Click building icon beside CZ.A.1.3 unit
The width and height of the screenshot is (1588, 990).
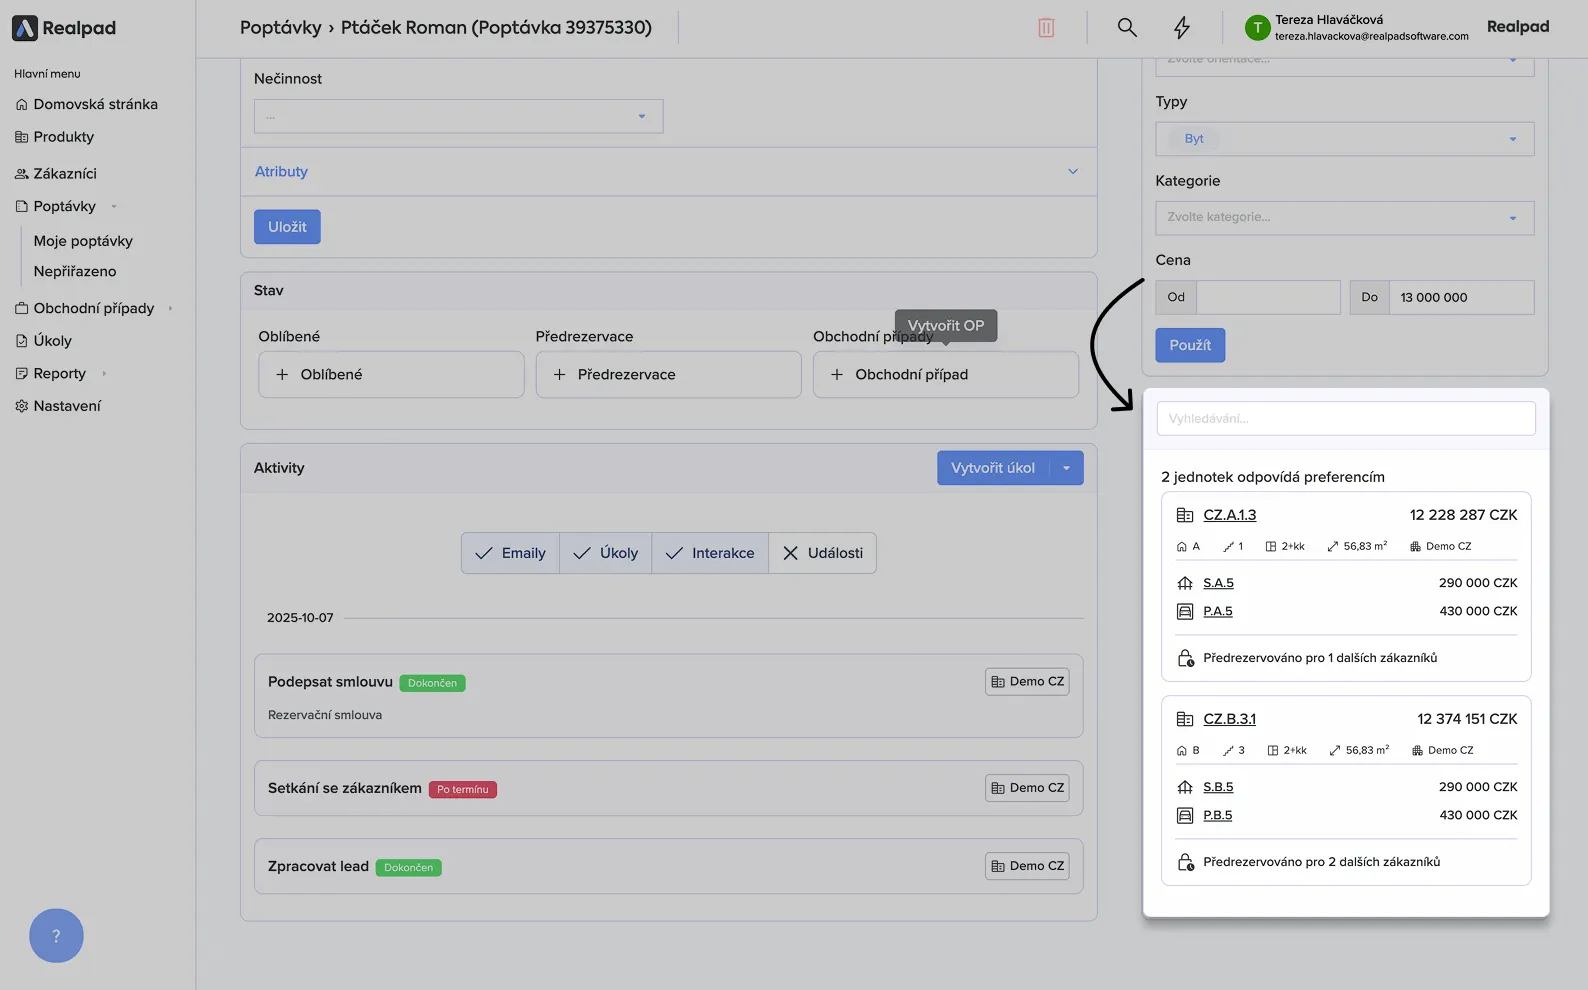coord(1185,515)
